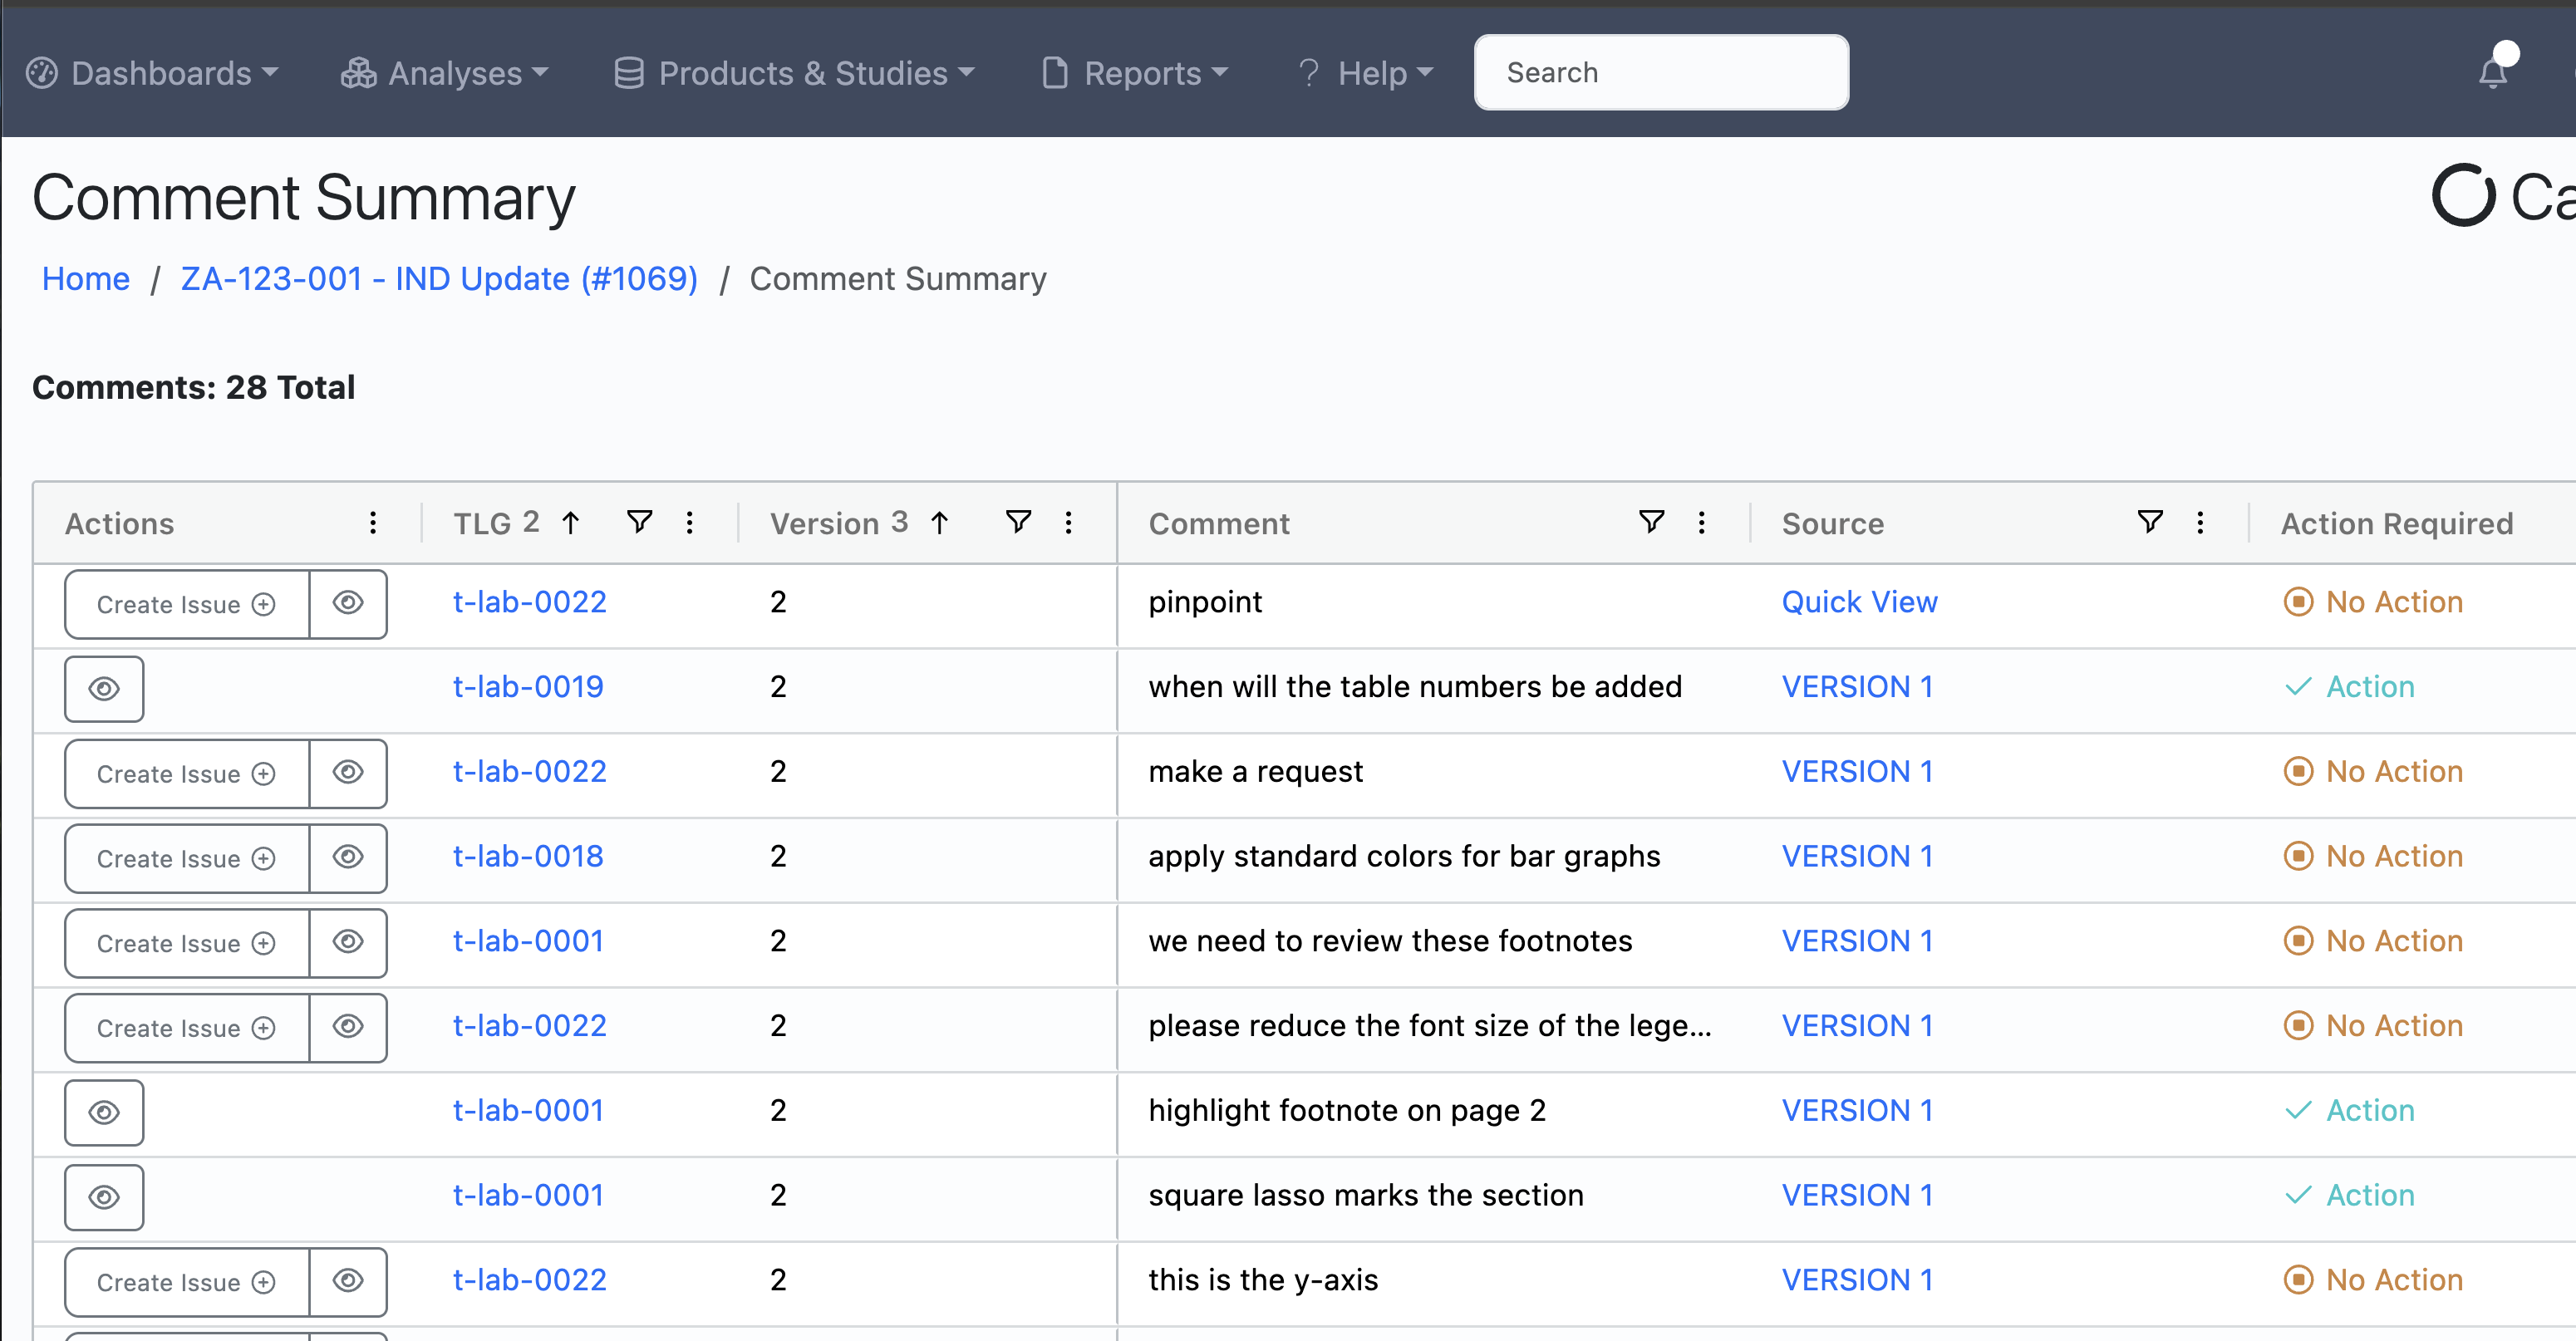The image size is (2576, 1341).
Task: View the 'highlight footnote on page 2' comment
Action: (x=104, y=1113)
